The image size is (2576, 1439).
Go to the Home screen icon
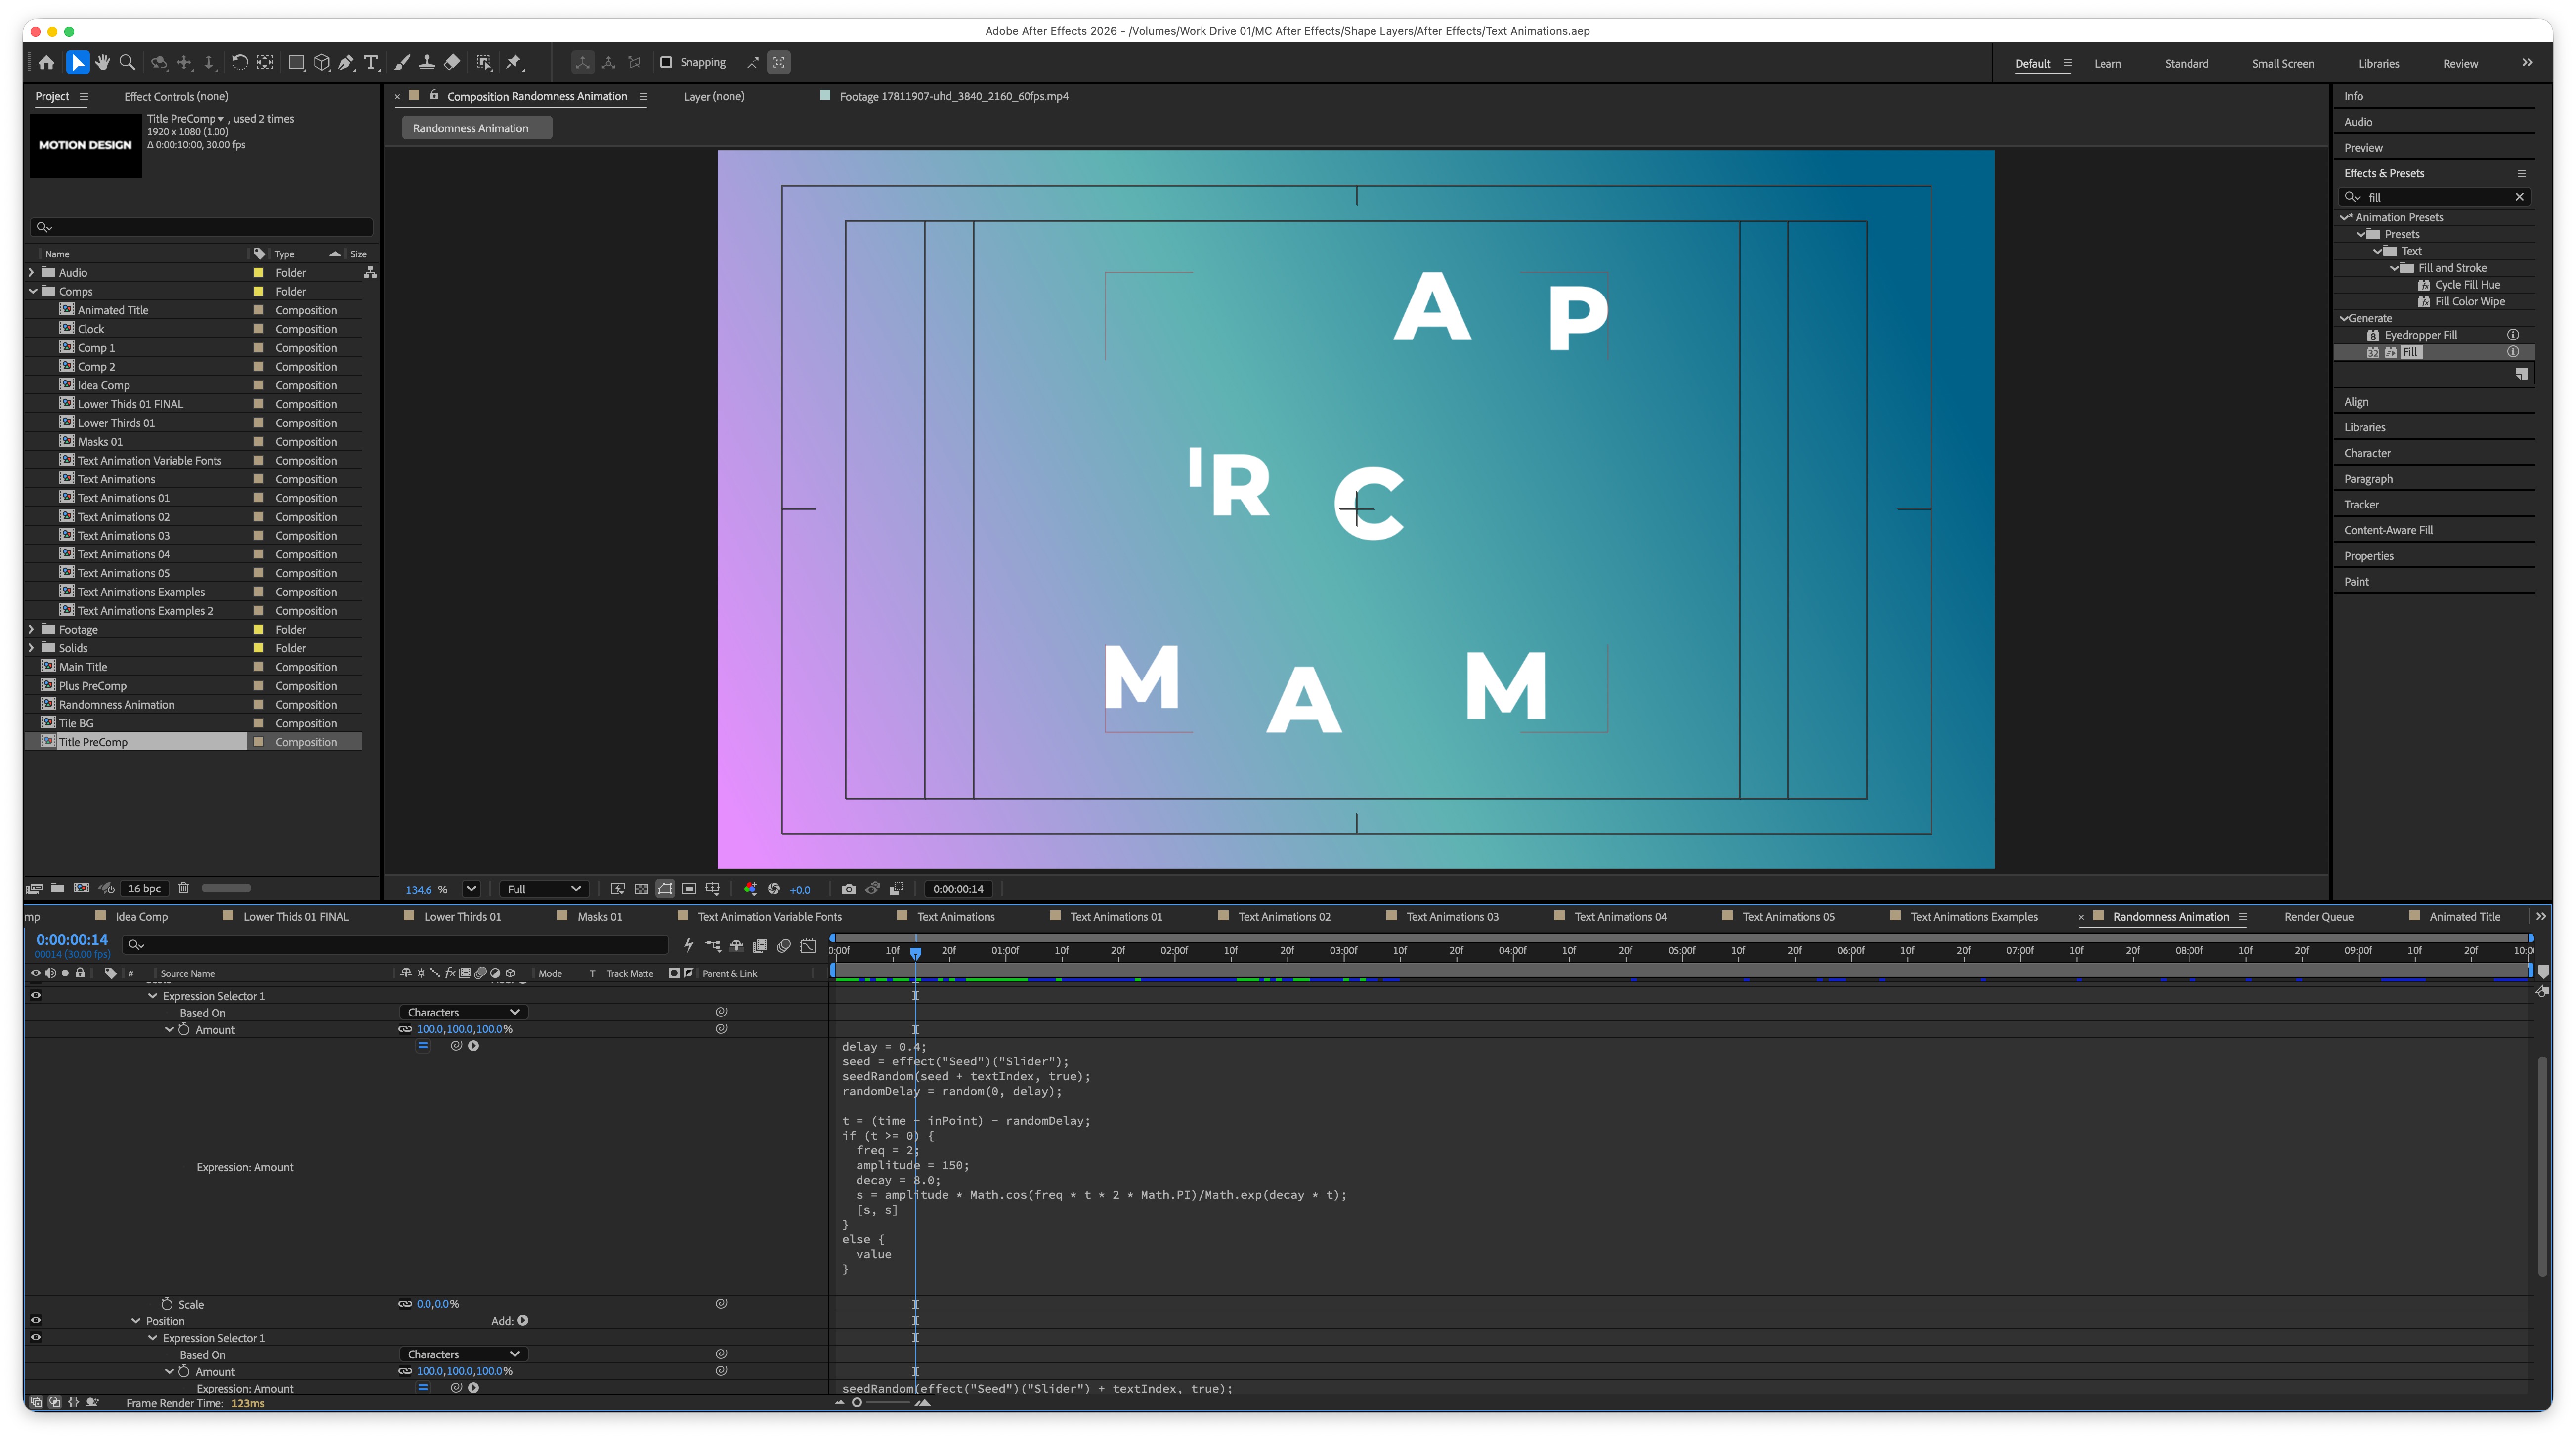point(46,62)
